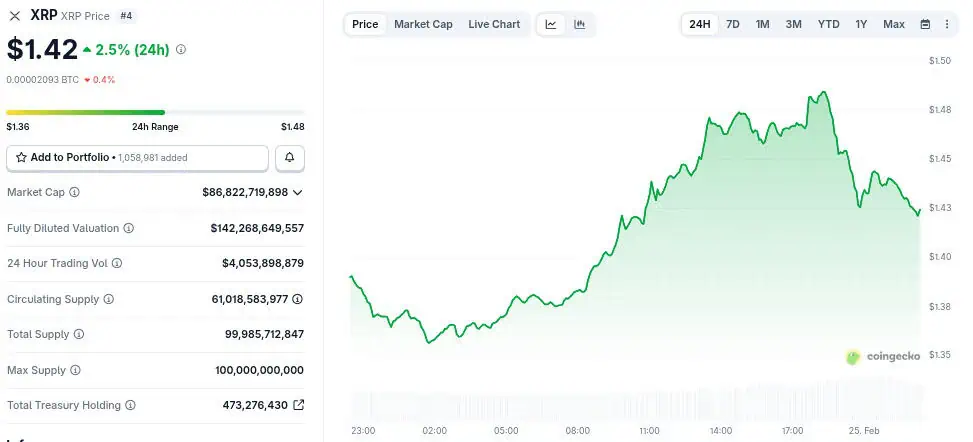Switch to line chart view
The height and width of the screenshot is (442, 973).
coord(551,24)
